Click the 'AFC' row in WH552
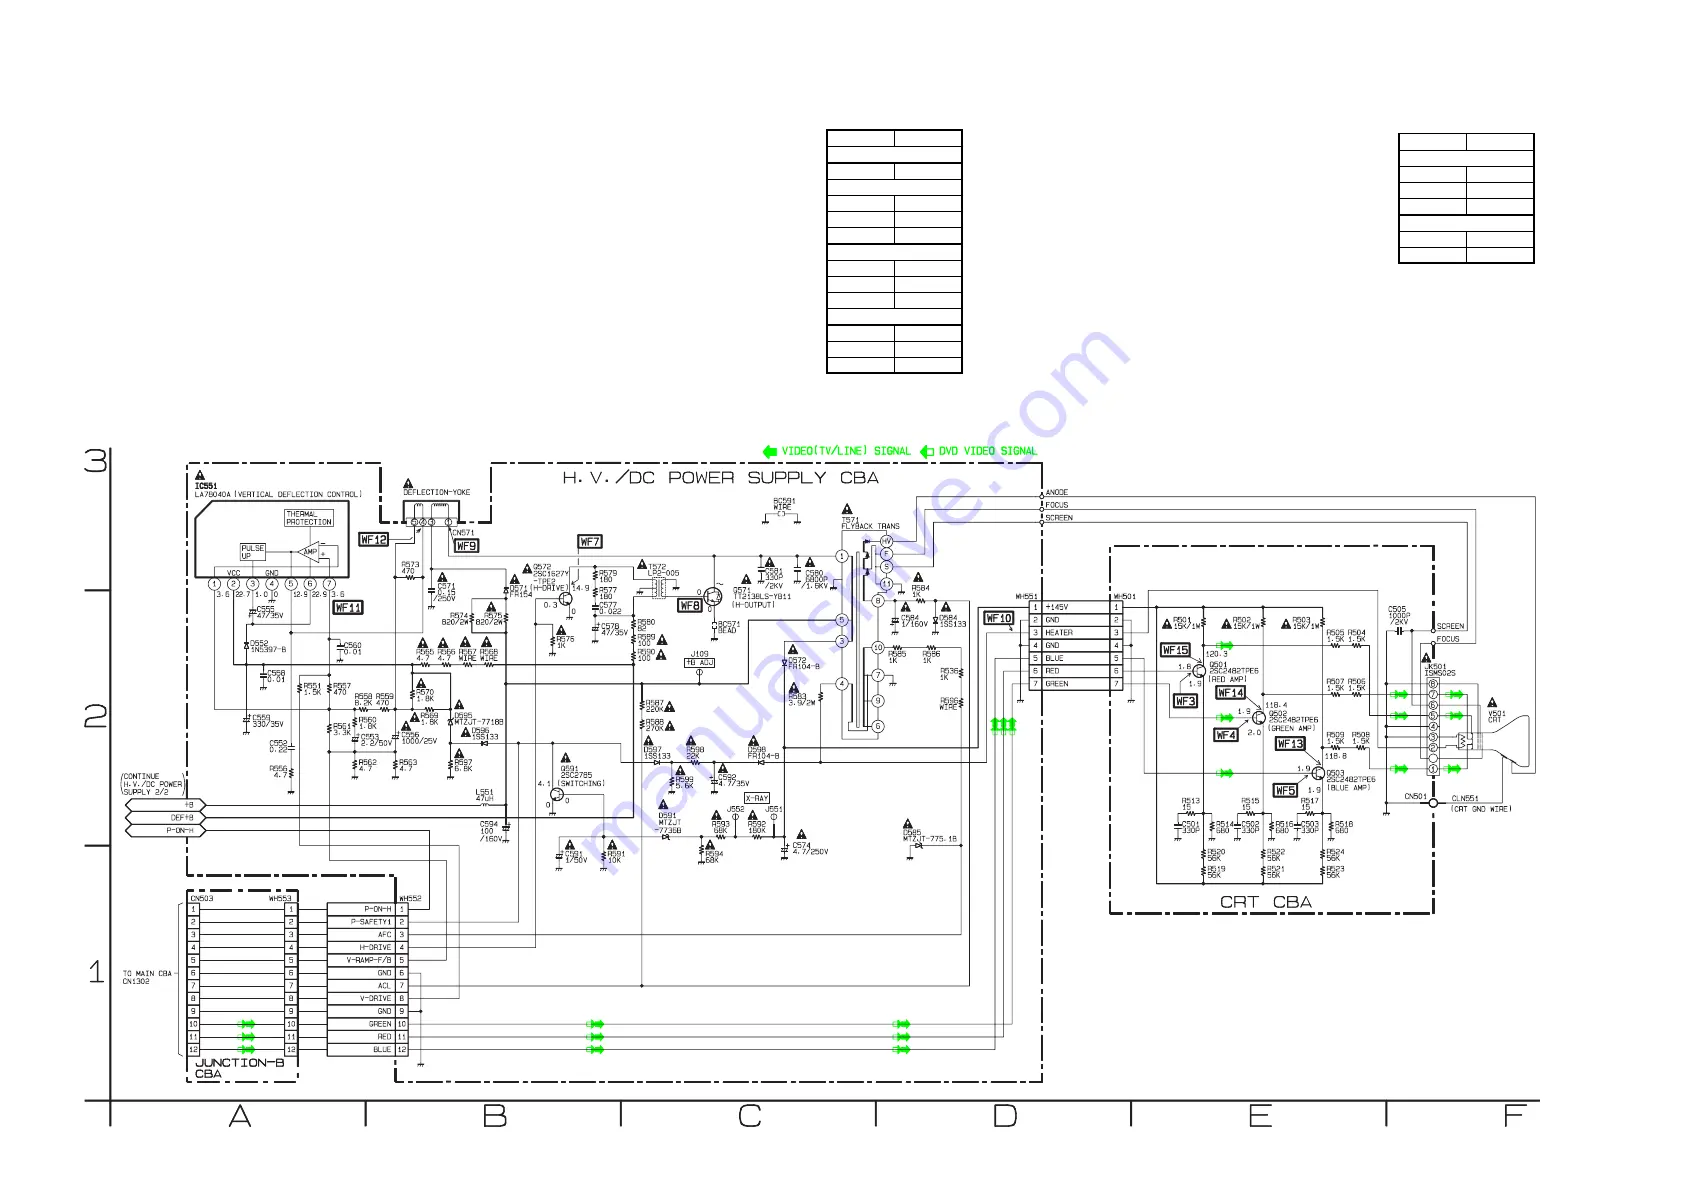The width and height of the screenshot is (1701, 1191). tap(367, 935)
